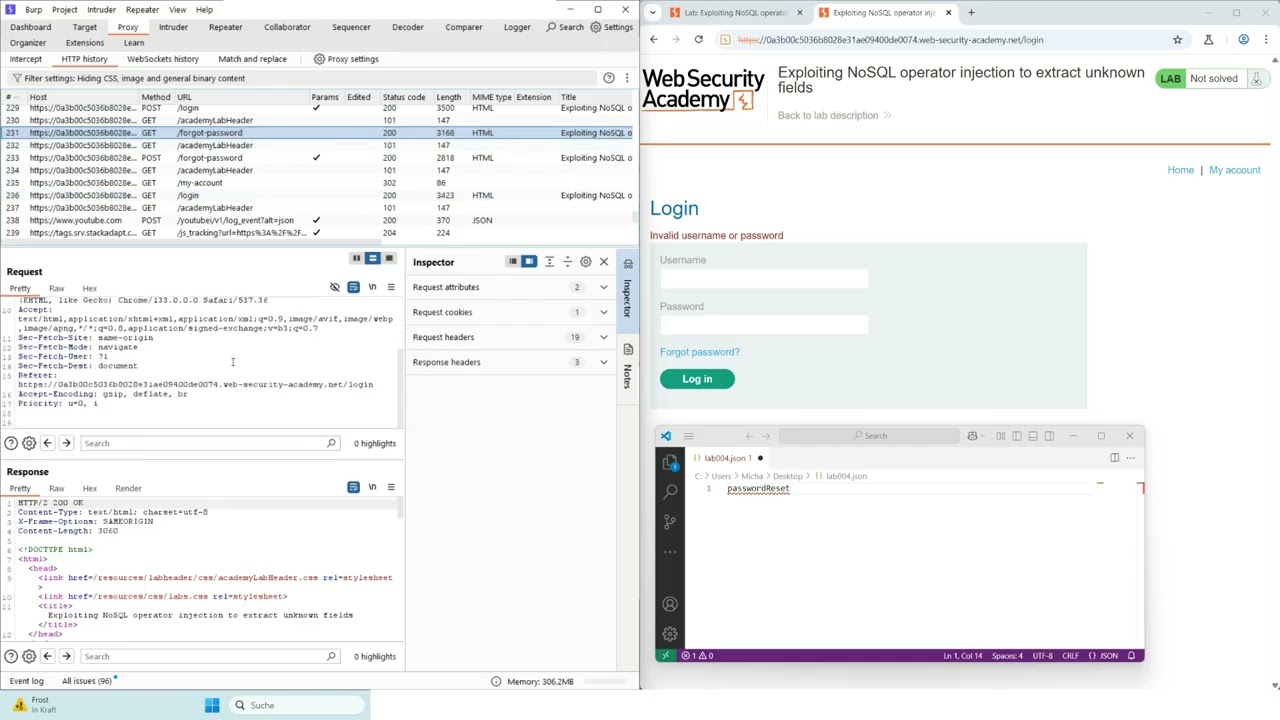Open VS Code Explorer view
The width and height of the screenshot is (1280, 720).
[670, 462]
